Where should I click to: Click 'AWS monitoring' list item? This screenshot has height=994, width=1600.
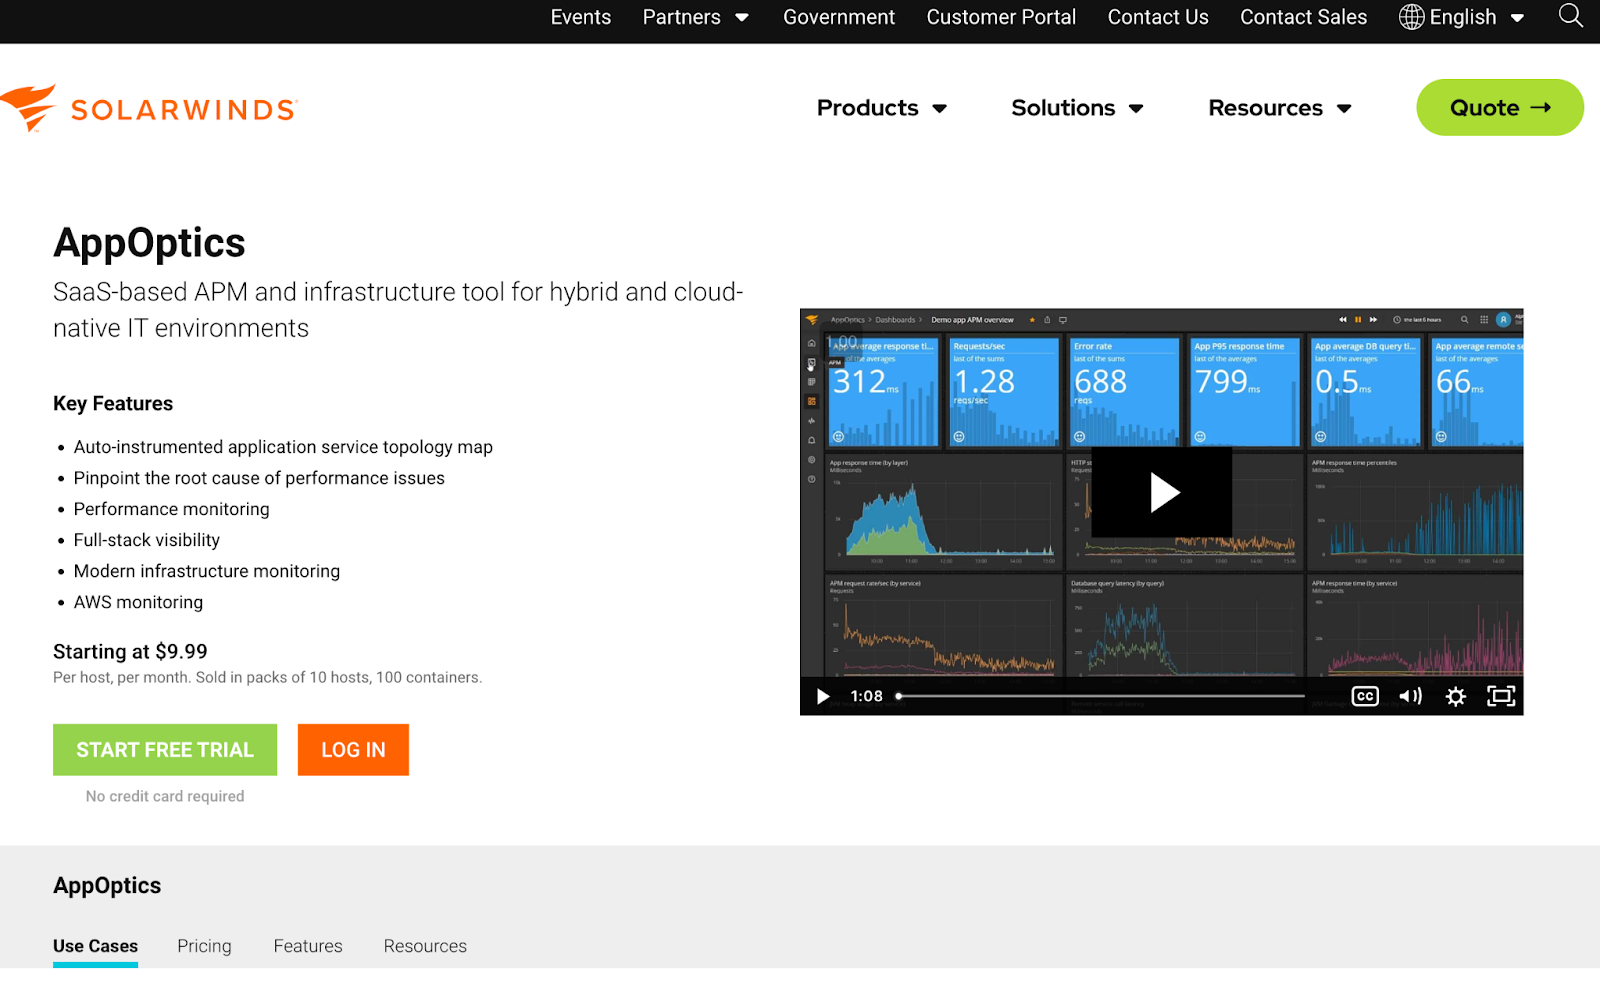(x=138, y=602)
